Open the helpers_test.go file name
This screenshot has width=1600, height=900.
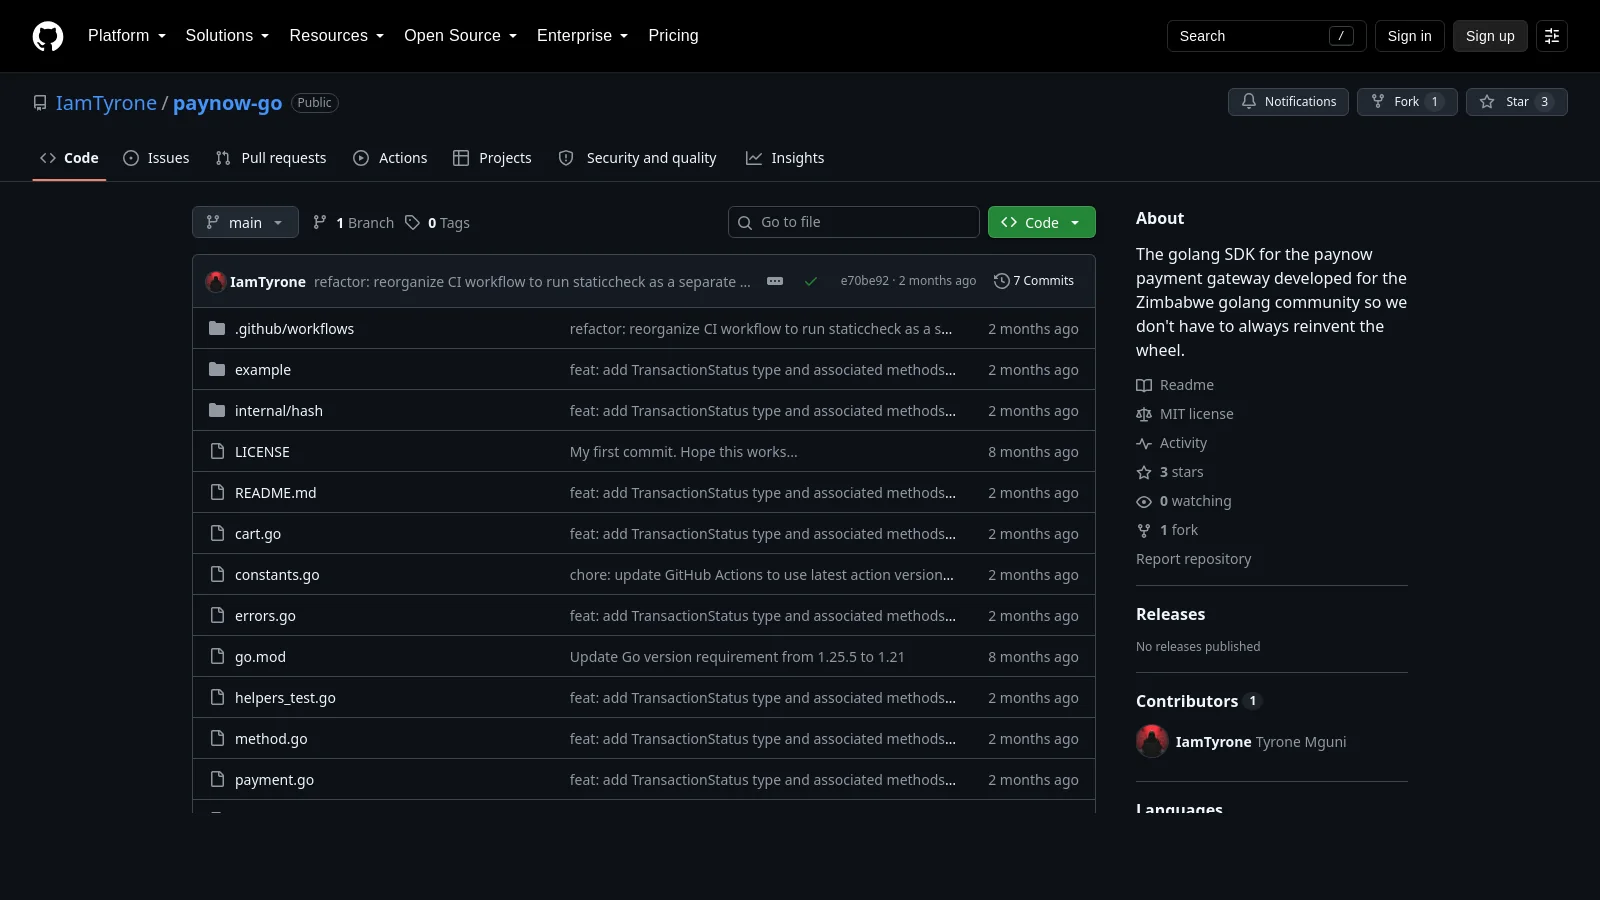285,698
